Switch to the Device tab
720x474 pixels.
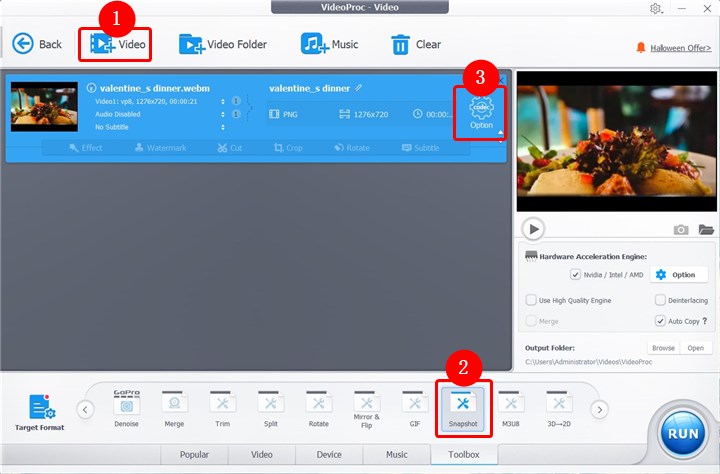[329, 454]
